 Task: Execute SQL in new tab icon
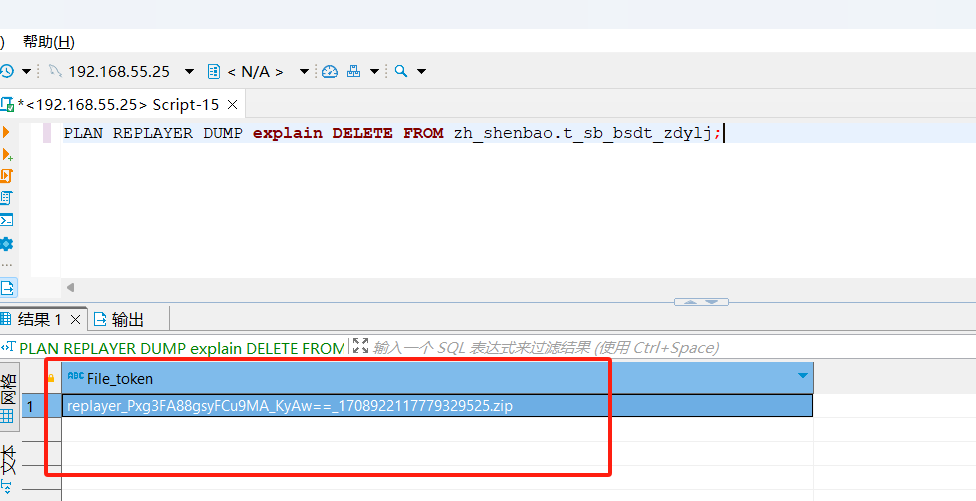pyautogui.click(x=7, y=154)
